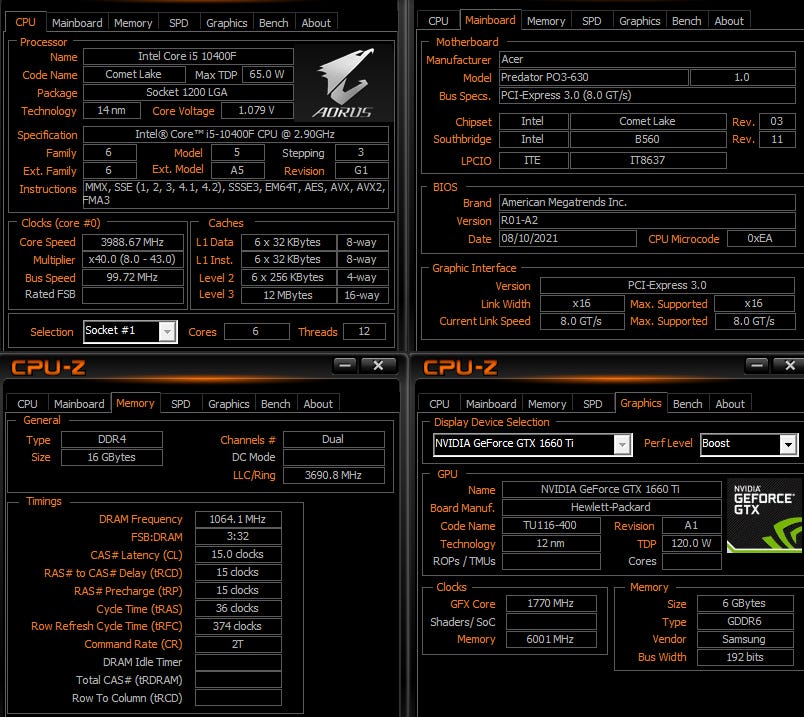
Task: Open the SPD tab in the Mainboard window
Action: pyautogui.click(x=591, y=21)
